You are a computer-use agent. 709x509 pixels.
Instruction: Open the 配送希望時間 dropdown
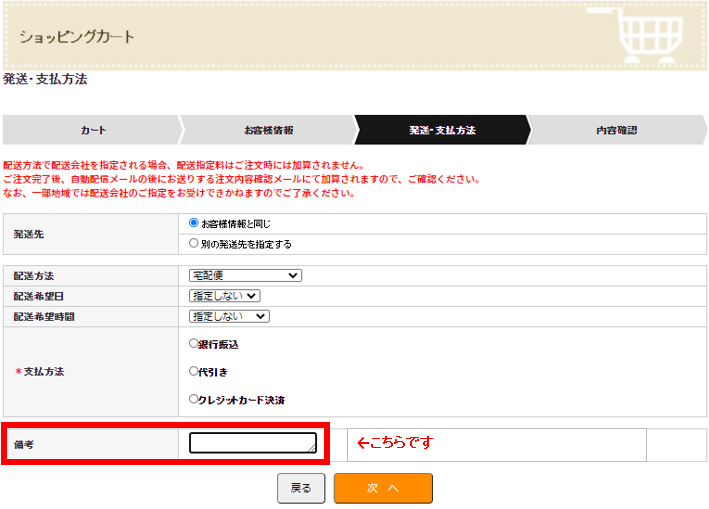tap(229, 316)
